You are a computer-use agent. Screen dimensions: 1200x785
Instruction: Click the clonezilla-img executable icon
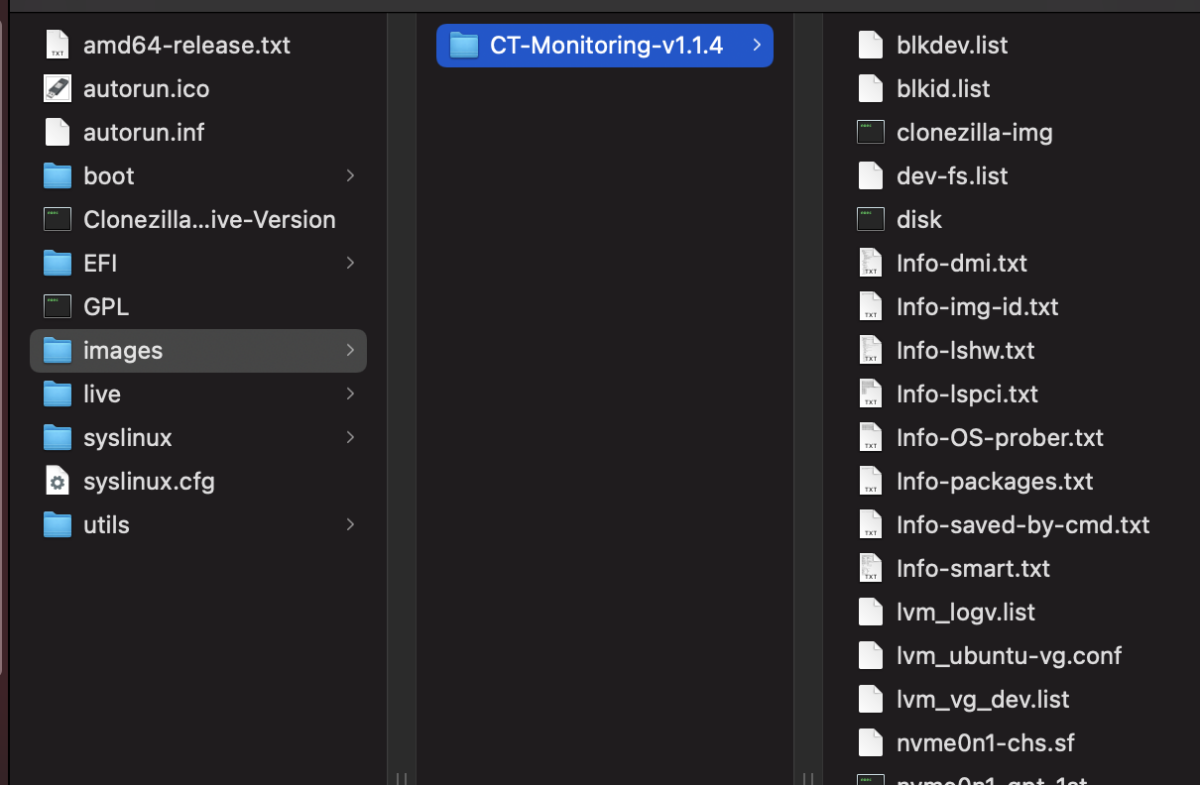pyautogui.click(x=871, y=132)
